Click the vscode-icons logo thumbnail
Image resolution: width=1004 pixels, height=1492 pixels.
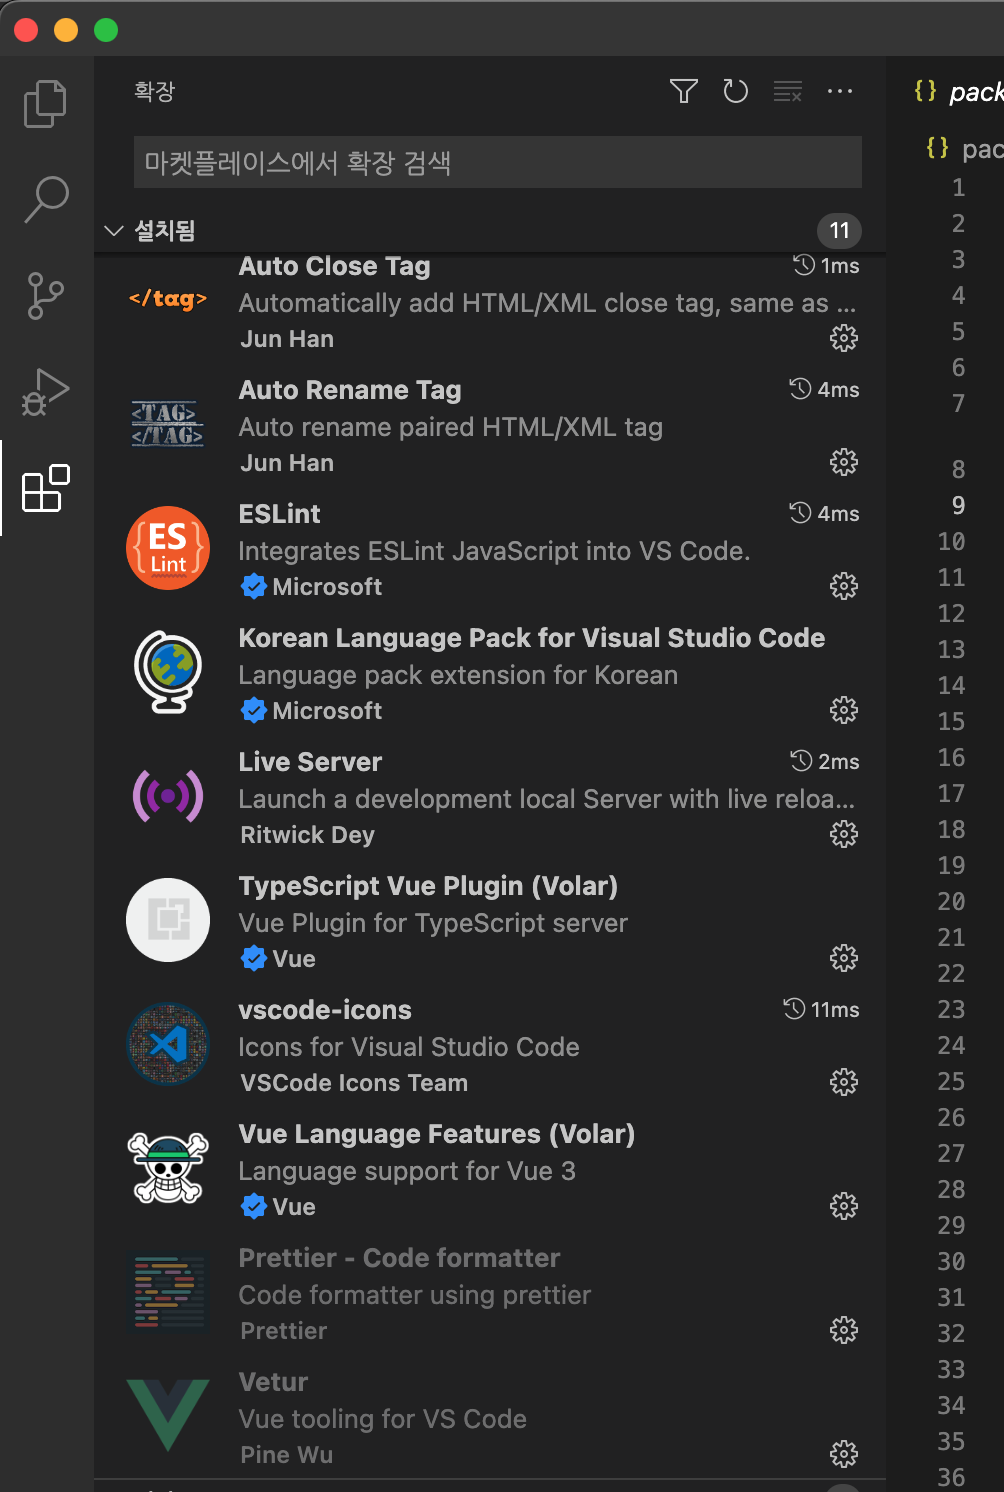(x=168, y=1044)
